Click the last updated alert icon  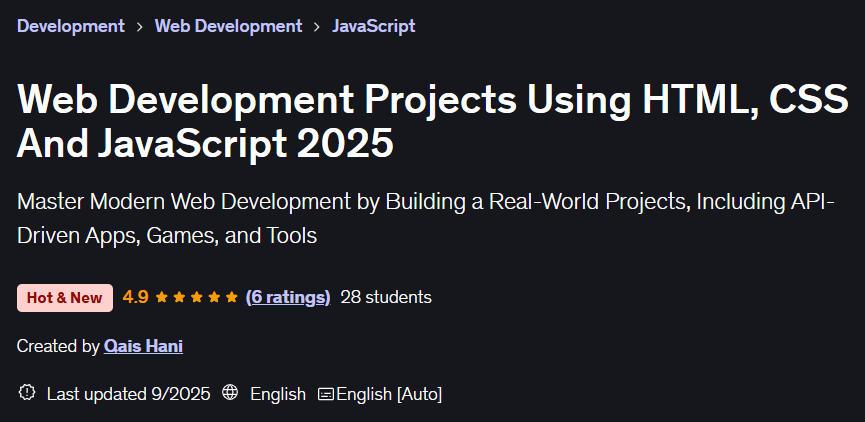[27, 393]
